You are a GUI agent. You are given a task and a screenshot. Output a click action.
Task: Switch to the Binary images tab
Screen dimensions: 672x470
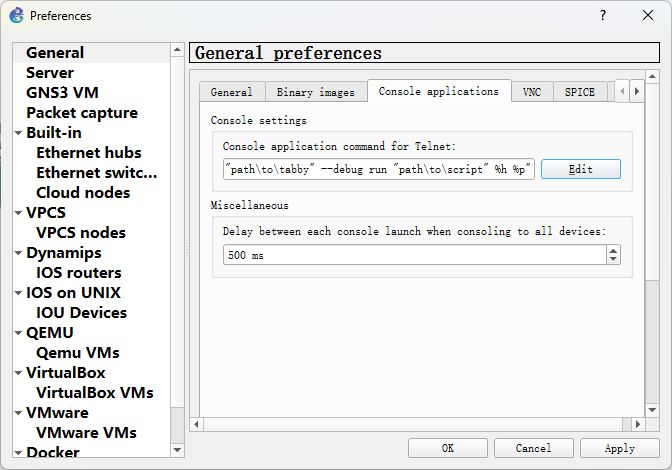pos(315,92)
